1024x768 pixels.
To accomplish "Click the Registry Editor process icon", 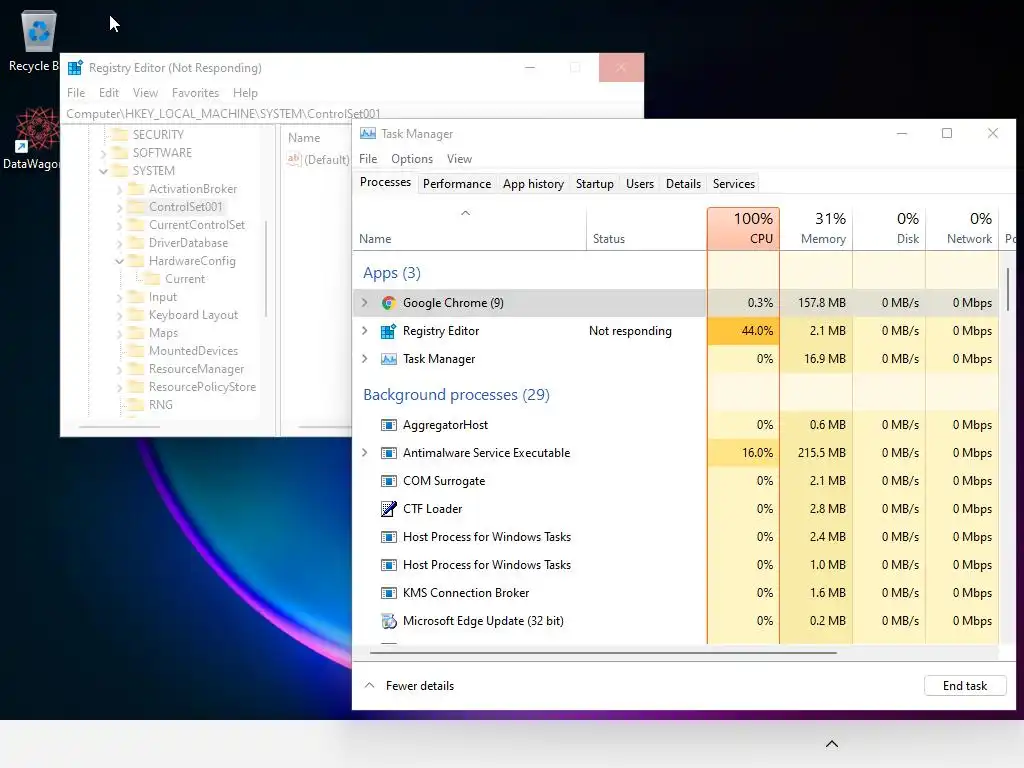I will click(389, 331).
